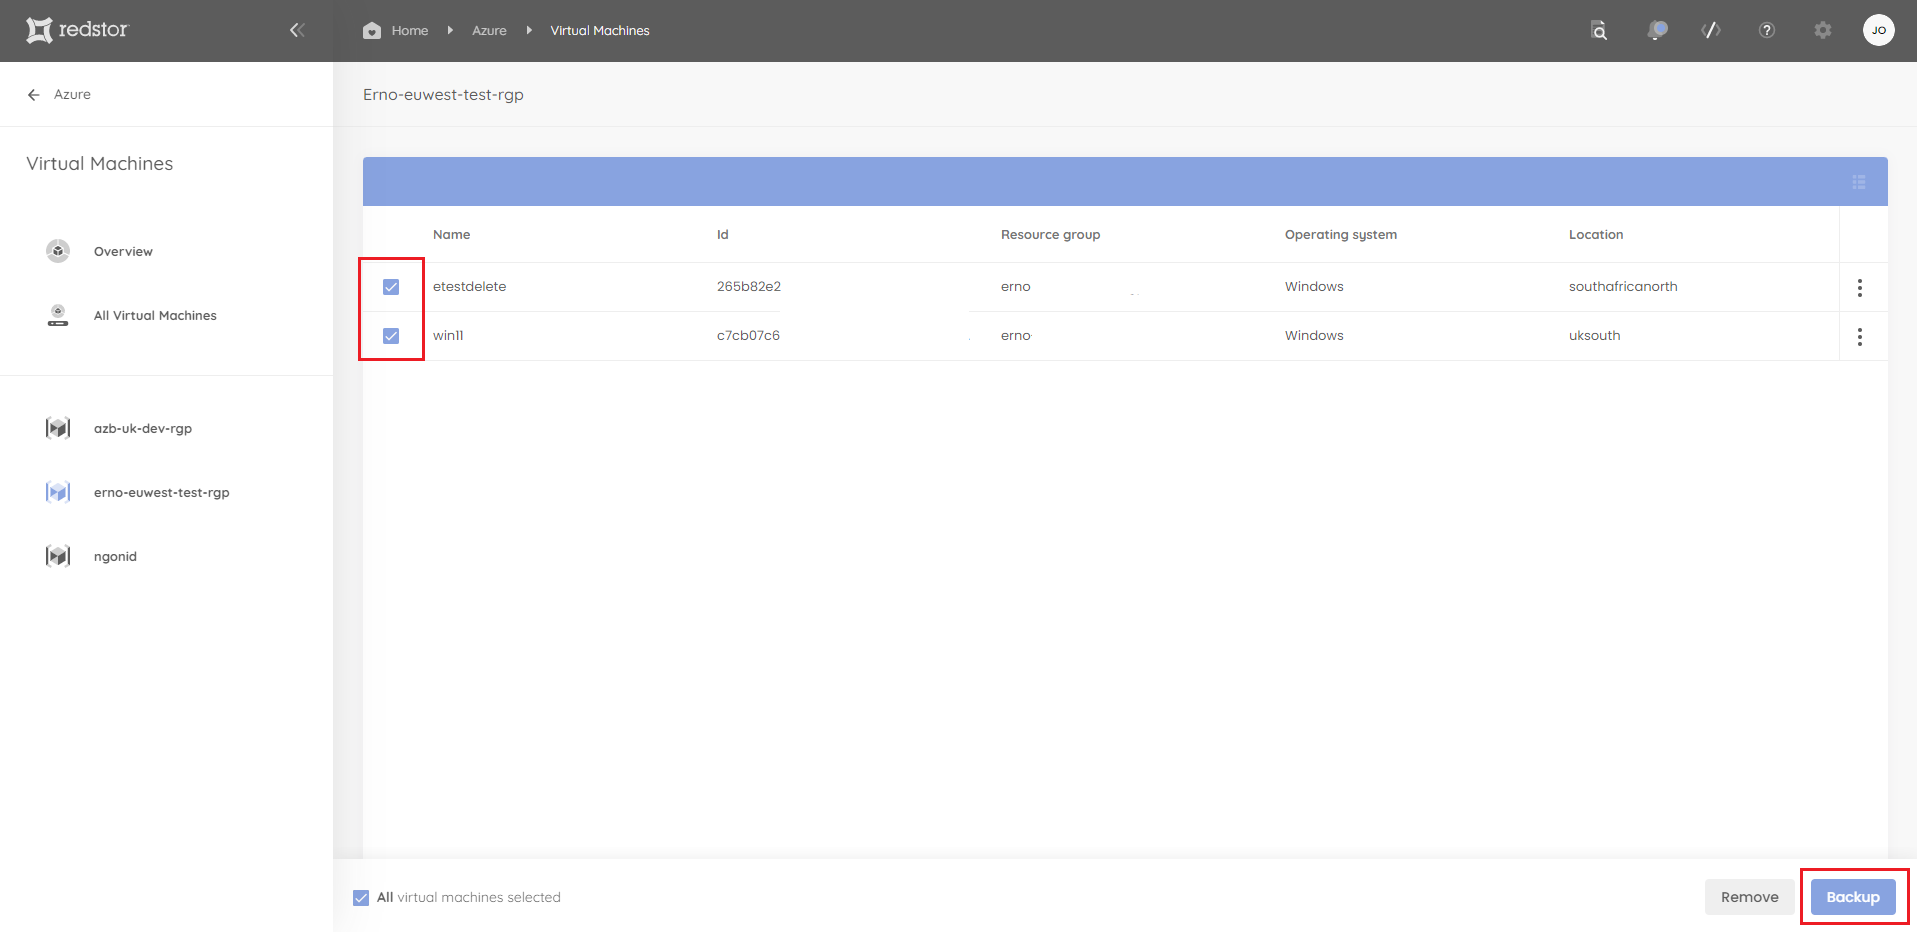Image resolution: width=1917 pixels, height=932 pixels.
Task: Select erno-euwest-test-rgp in the sidebar
Action: point(162,493)
